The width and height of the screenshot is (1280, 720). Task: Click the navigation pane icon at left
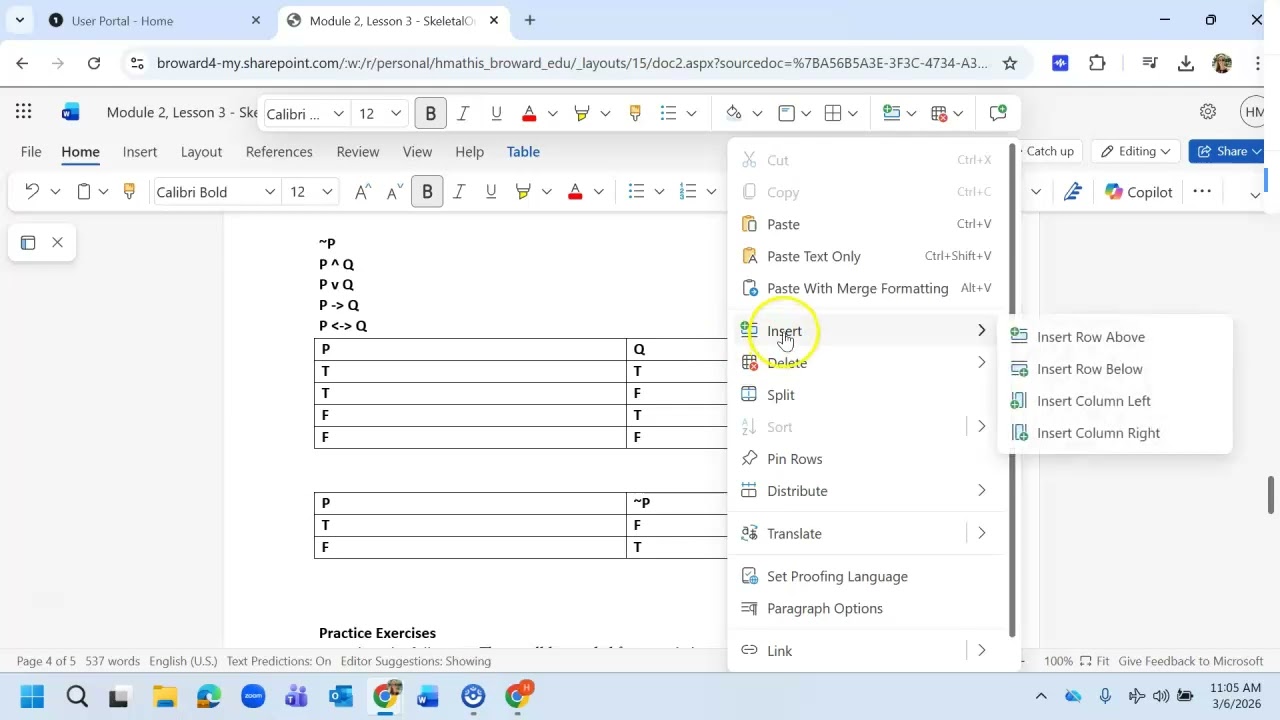[x=28, y=242]
